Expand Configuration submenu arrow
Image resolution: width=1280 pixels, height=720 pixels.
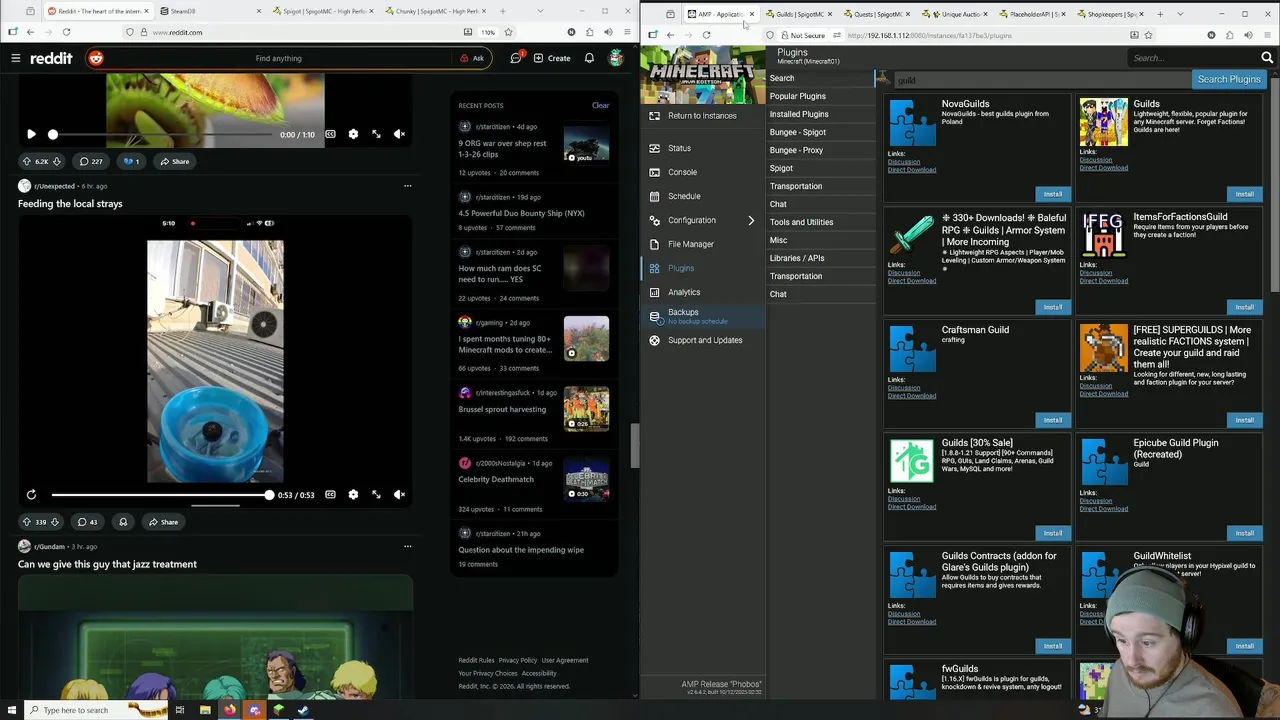pyautogui.click(x=751, y=220)
